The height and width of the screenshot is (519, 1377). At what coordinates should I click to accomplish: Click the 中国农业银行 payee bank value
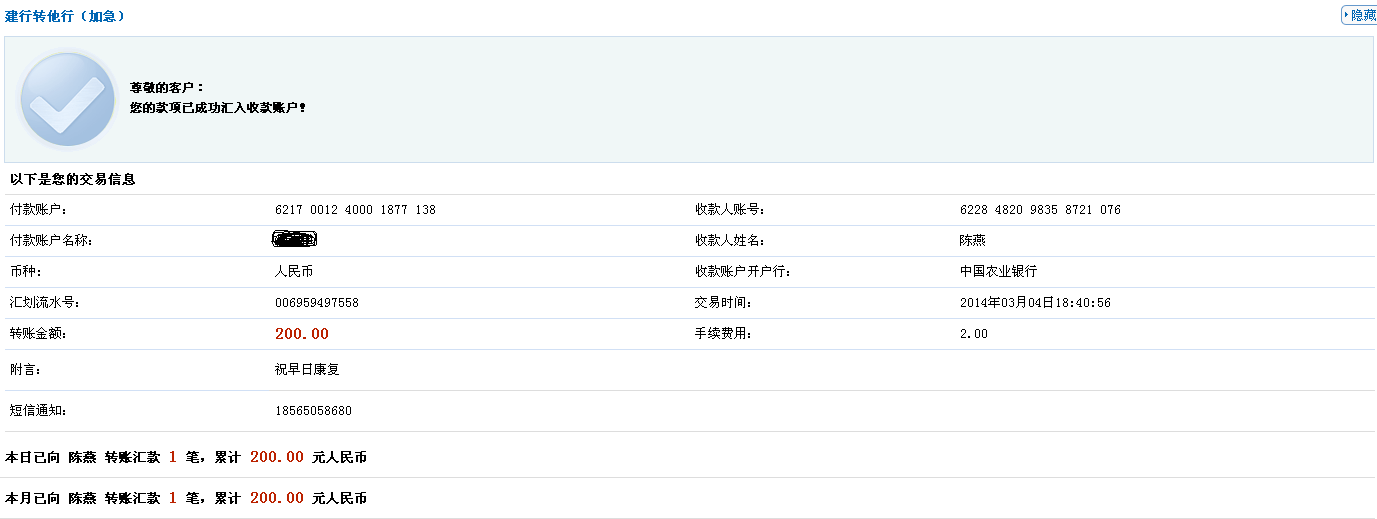(x=998, y=272)
